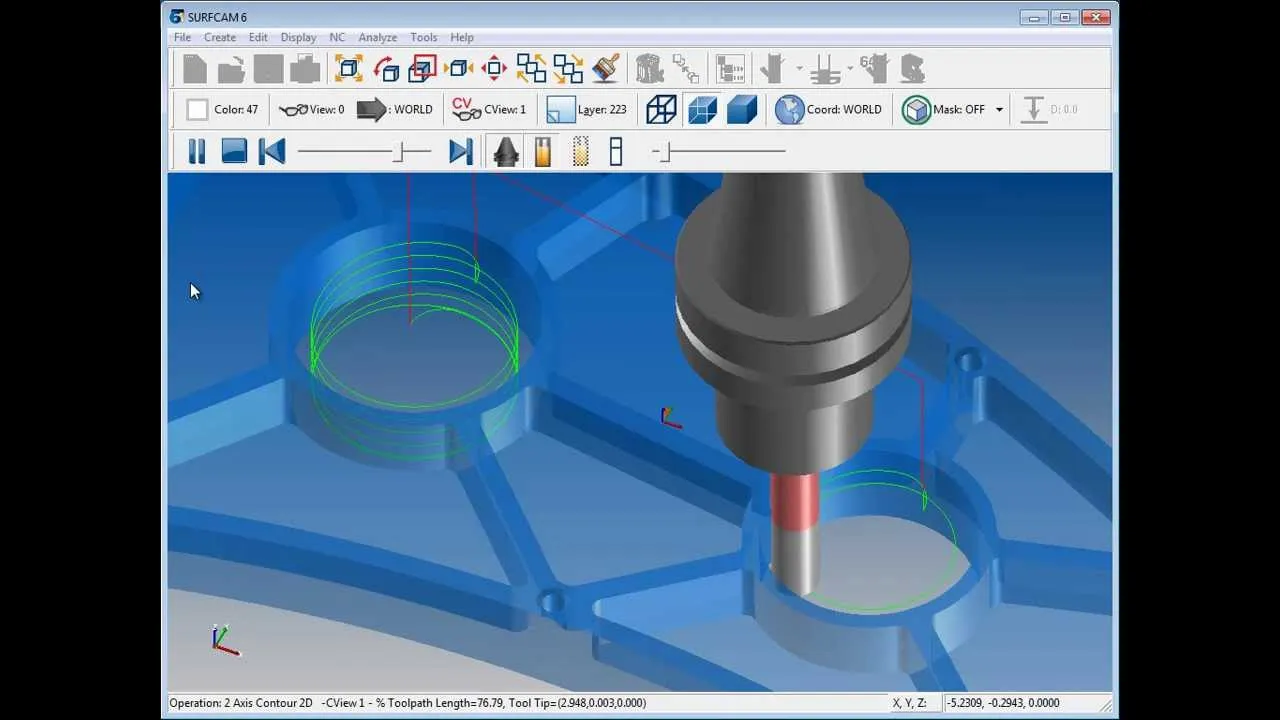This screenshot has width=1280, height=720.
Task: Toggle the orange tool display icon
Action: coord(543,151)
